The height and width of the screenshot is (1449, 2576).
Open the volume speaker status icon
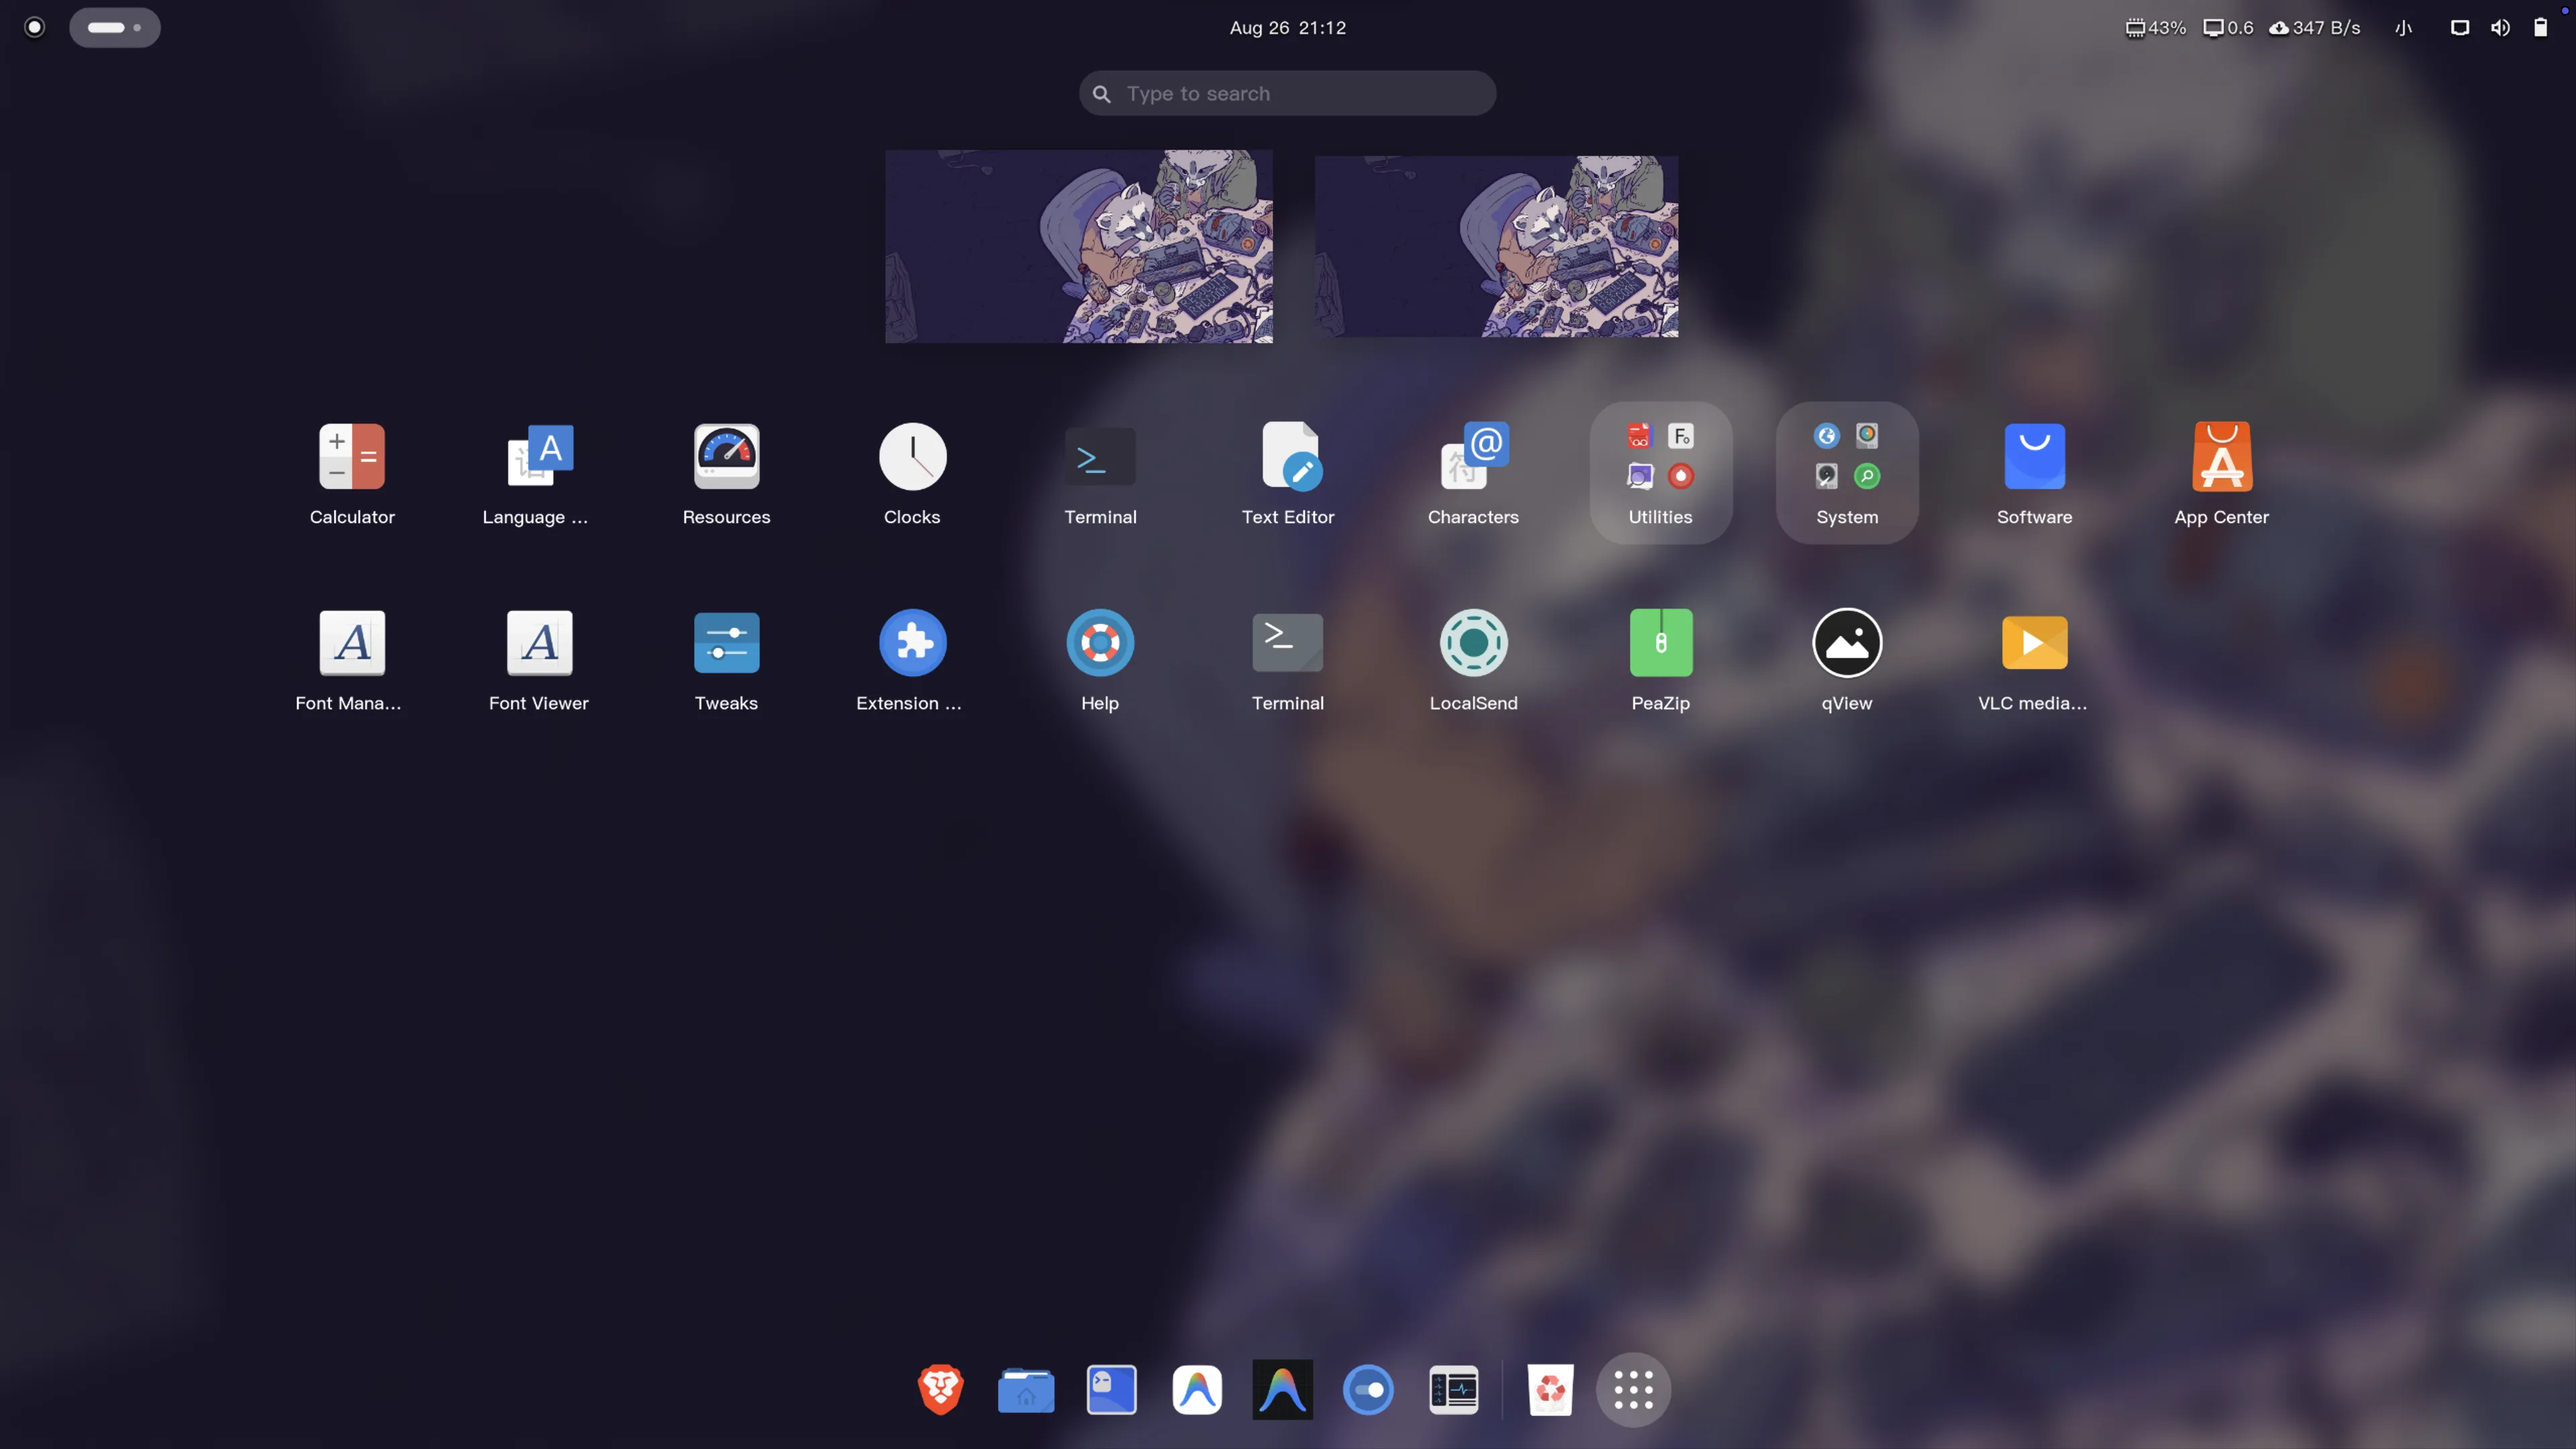(2500, 27)
